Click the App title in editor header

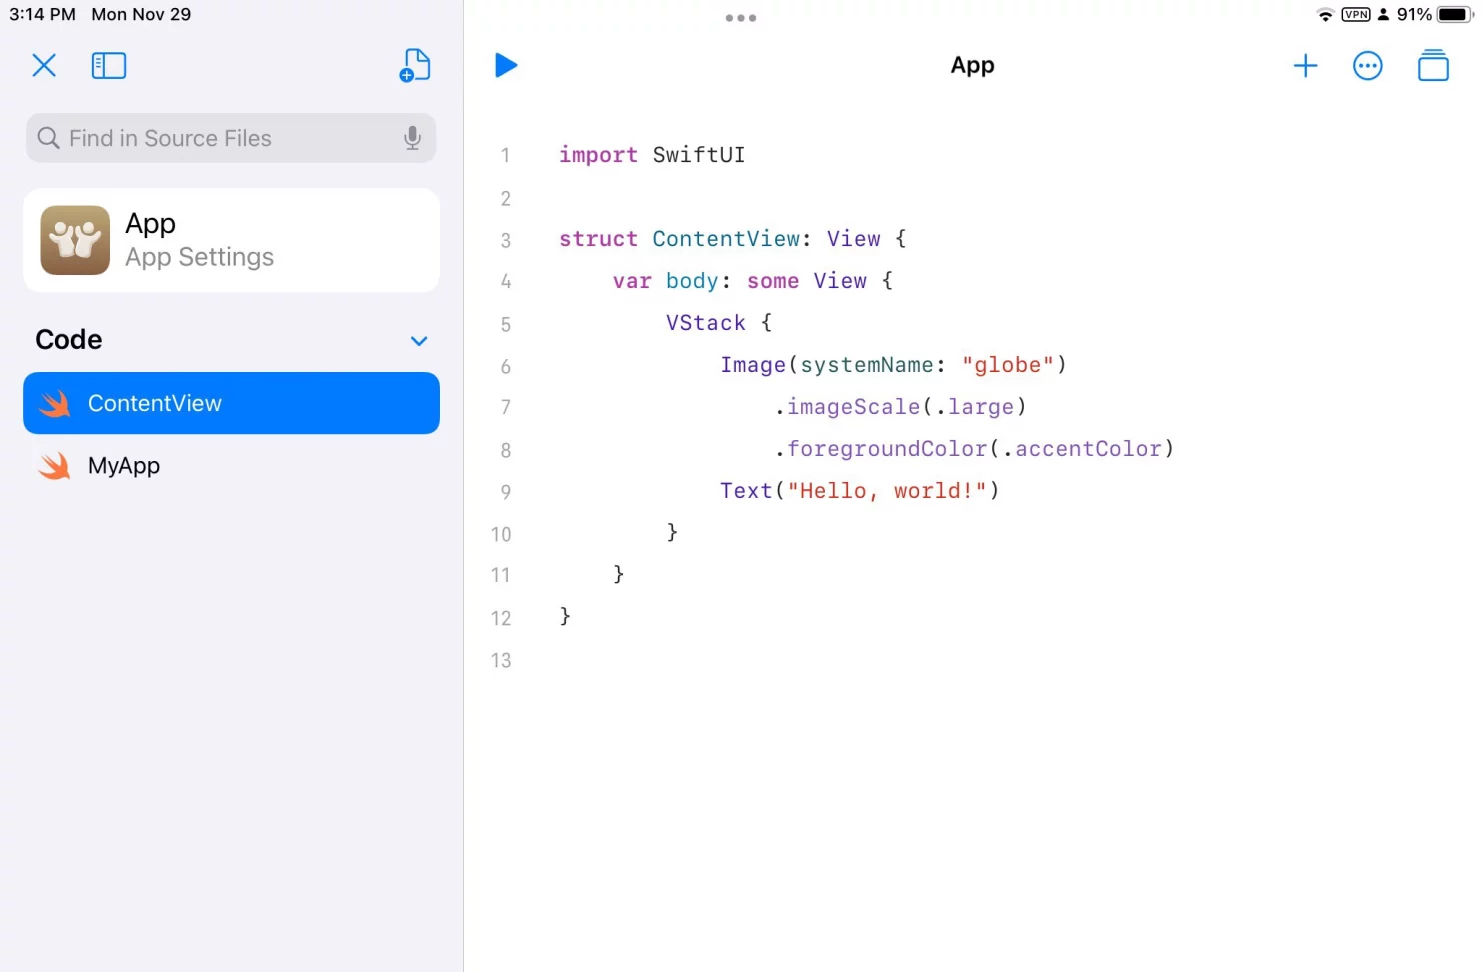[x=972, y=66]
